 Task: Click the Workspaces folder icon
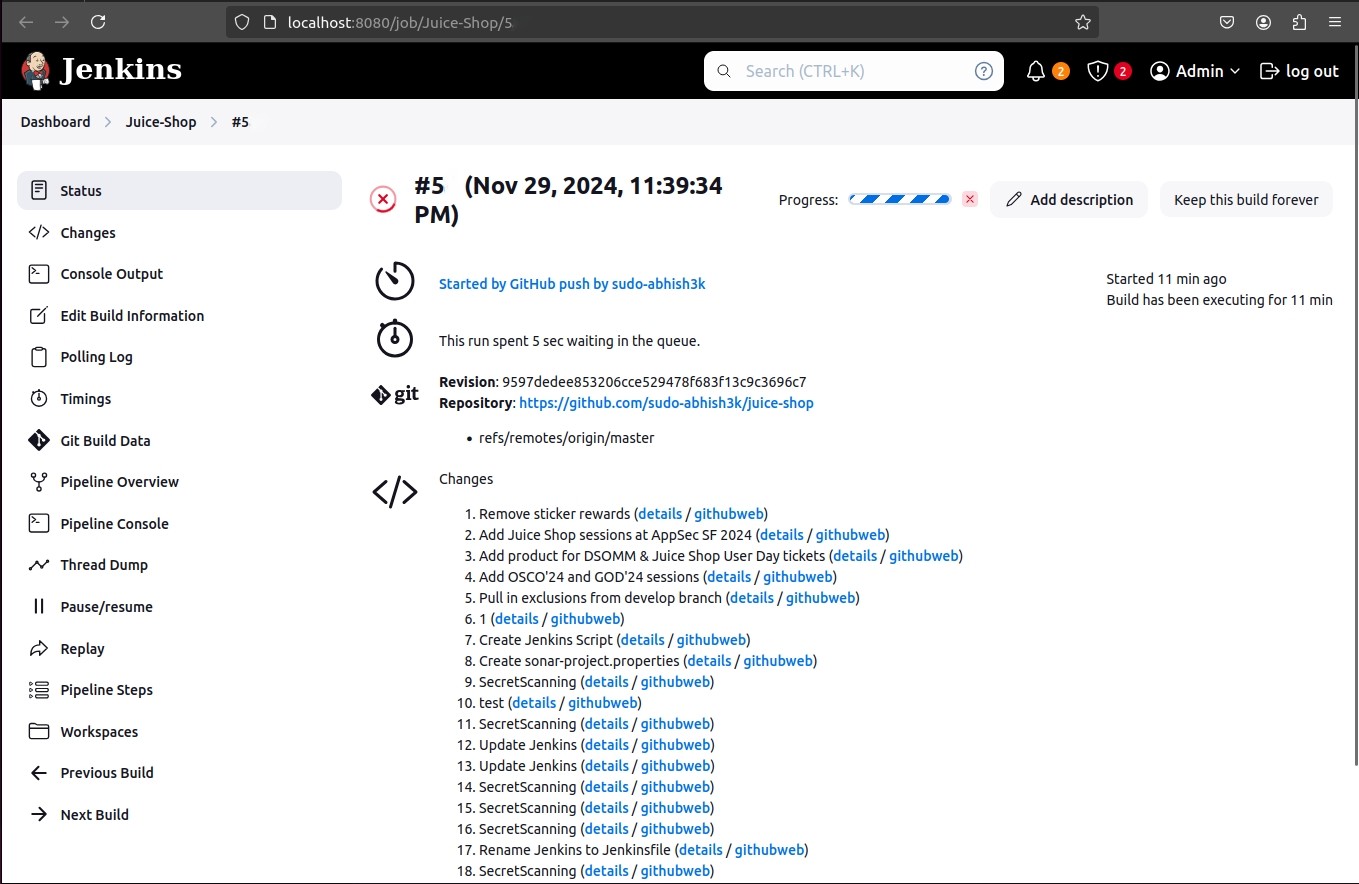click(x=39, y=731)
